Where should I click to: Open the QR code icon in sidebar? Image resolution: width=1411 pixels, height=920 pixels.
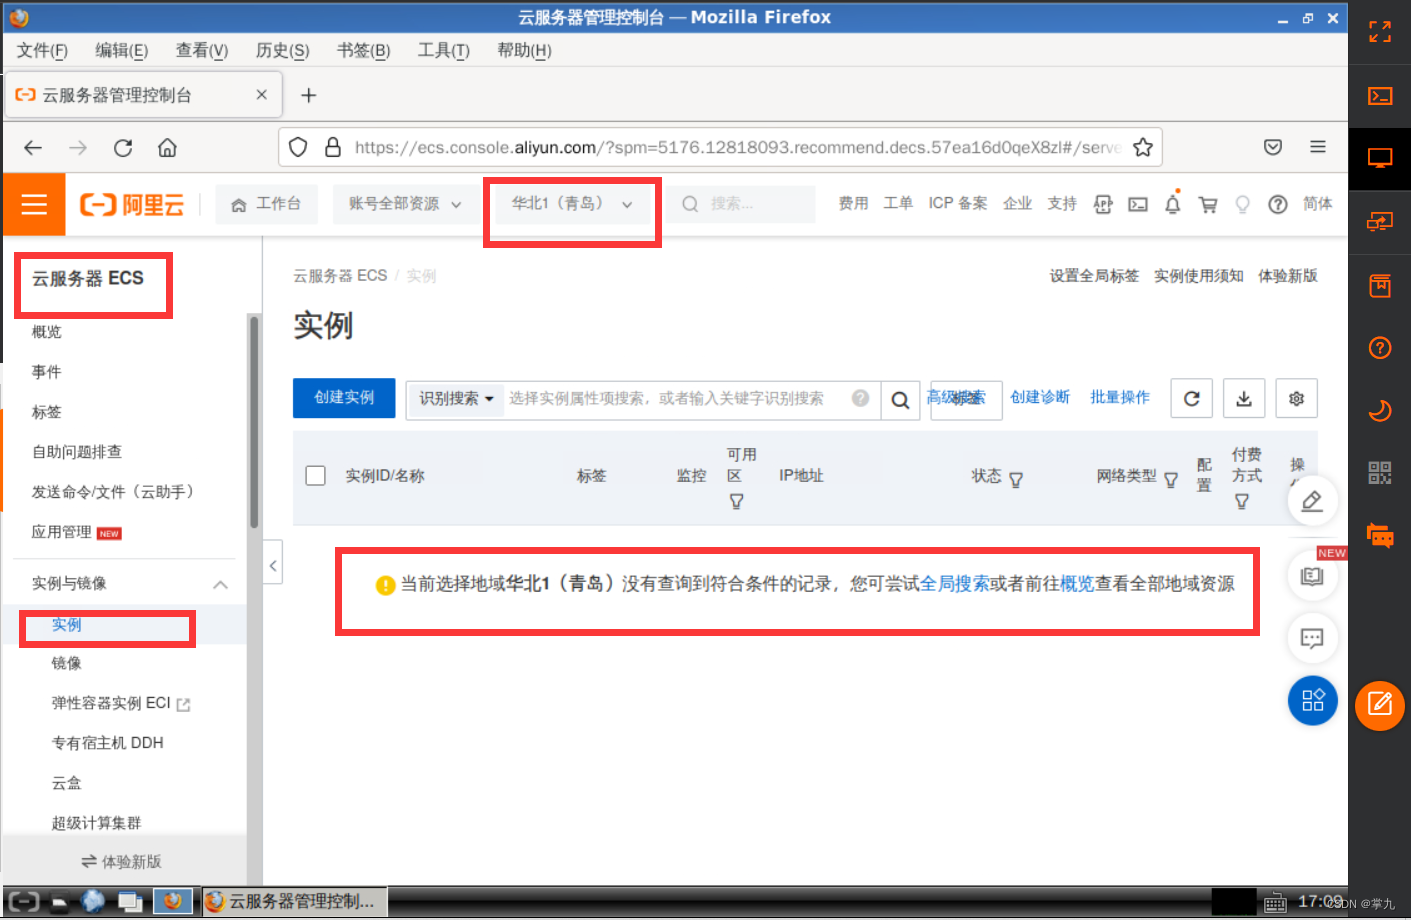point(1380,473)
